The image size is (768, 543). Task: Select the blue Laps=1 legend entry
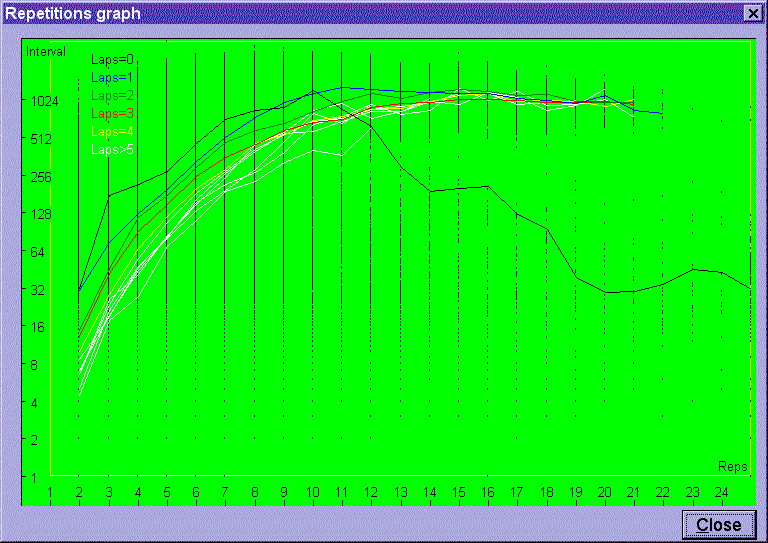click(x=112, y=77)
